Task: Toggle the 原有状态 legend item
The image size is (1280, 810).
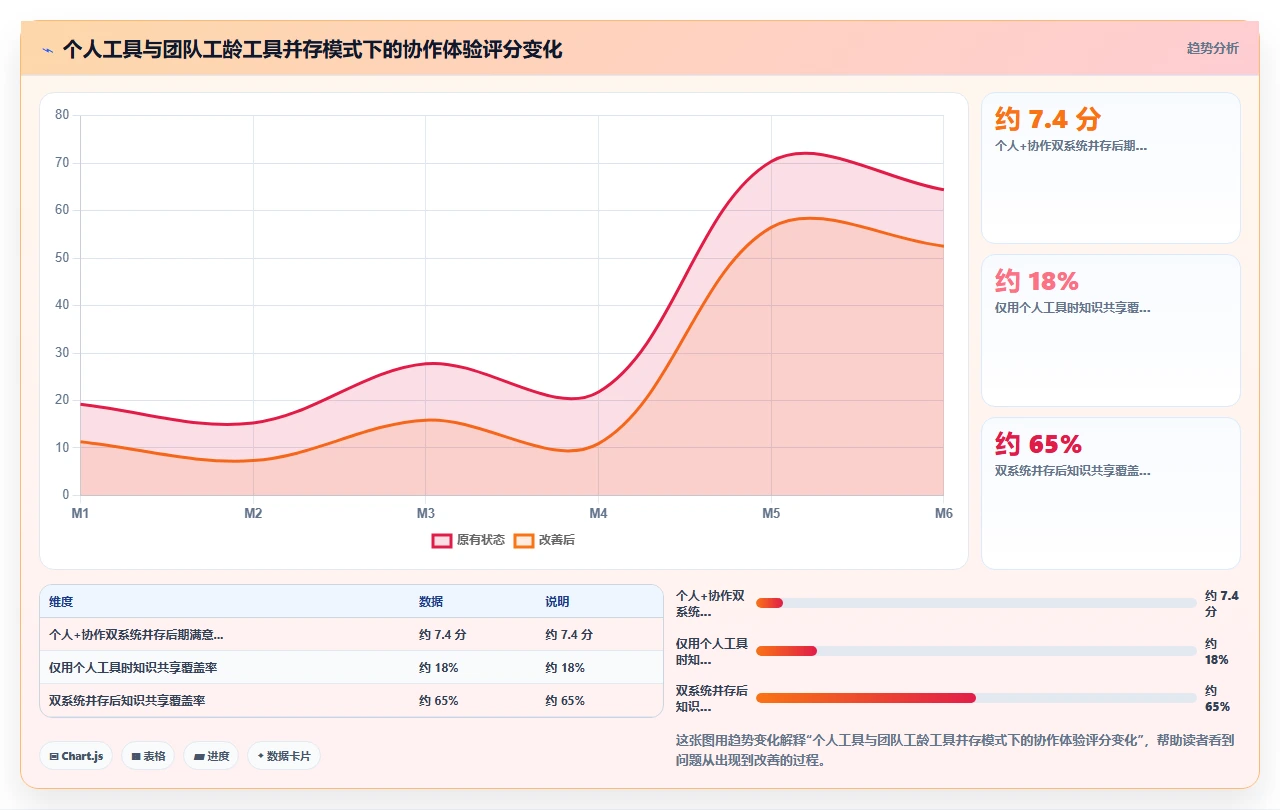Action: tap(468, 540)
